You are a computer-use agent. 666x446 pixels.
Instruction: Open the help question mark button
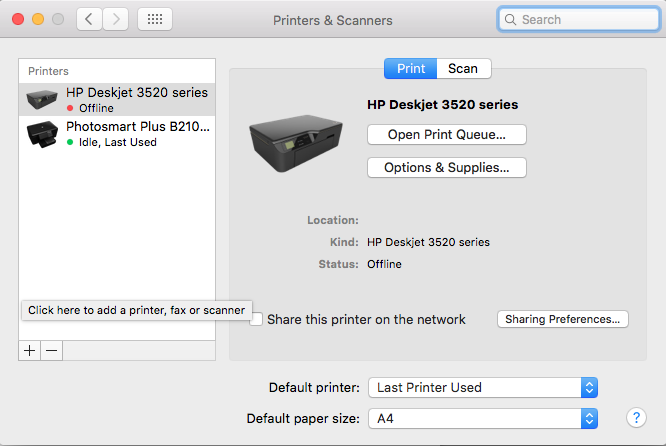click(x=635, y=417)
